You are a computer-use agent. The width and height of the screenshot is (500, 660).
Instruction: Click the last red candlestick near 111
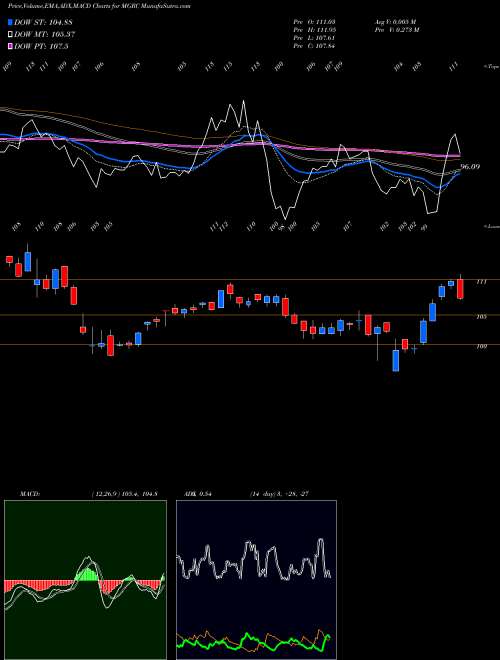[460, 288]
